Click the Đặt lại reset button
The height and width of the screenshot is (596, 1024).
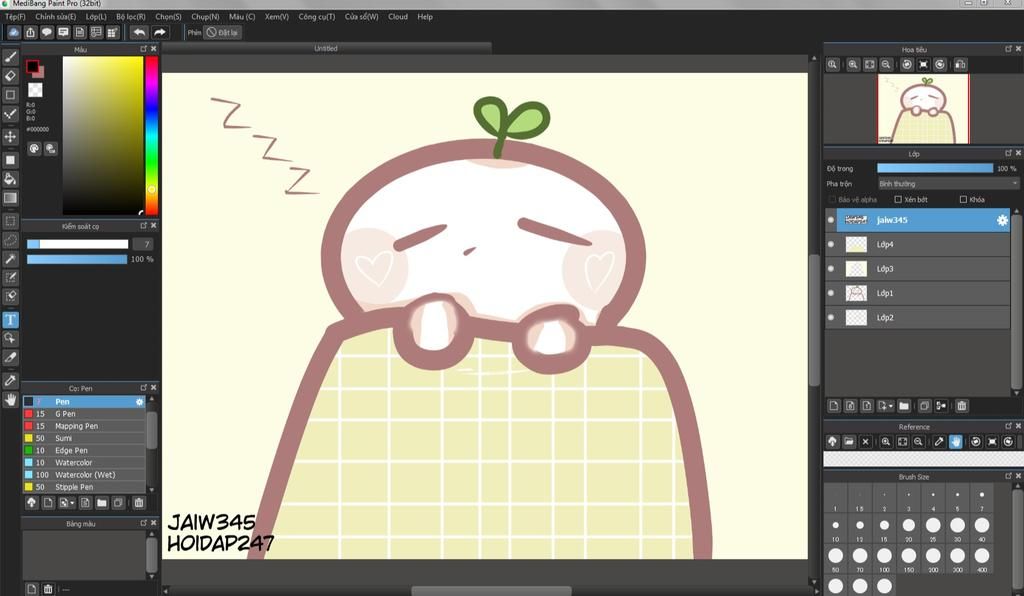(223, 32)
